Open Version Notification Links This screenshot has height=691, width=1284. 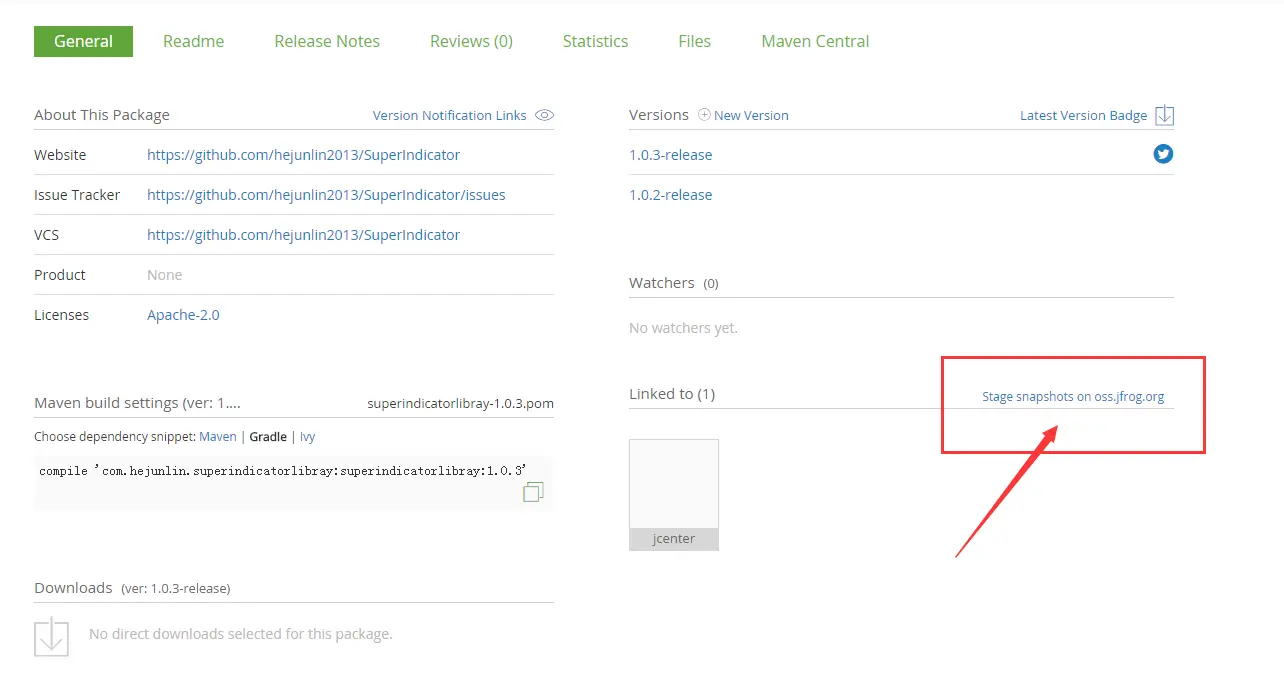tap(450, 115)
